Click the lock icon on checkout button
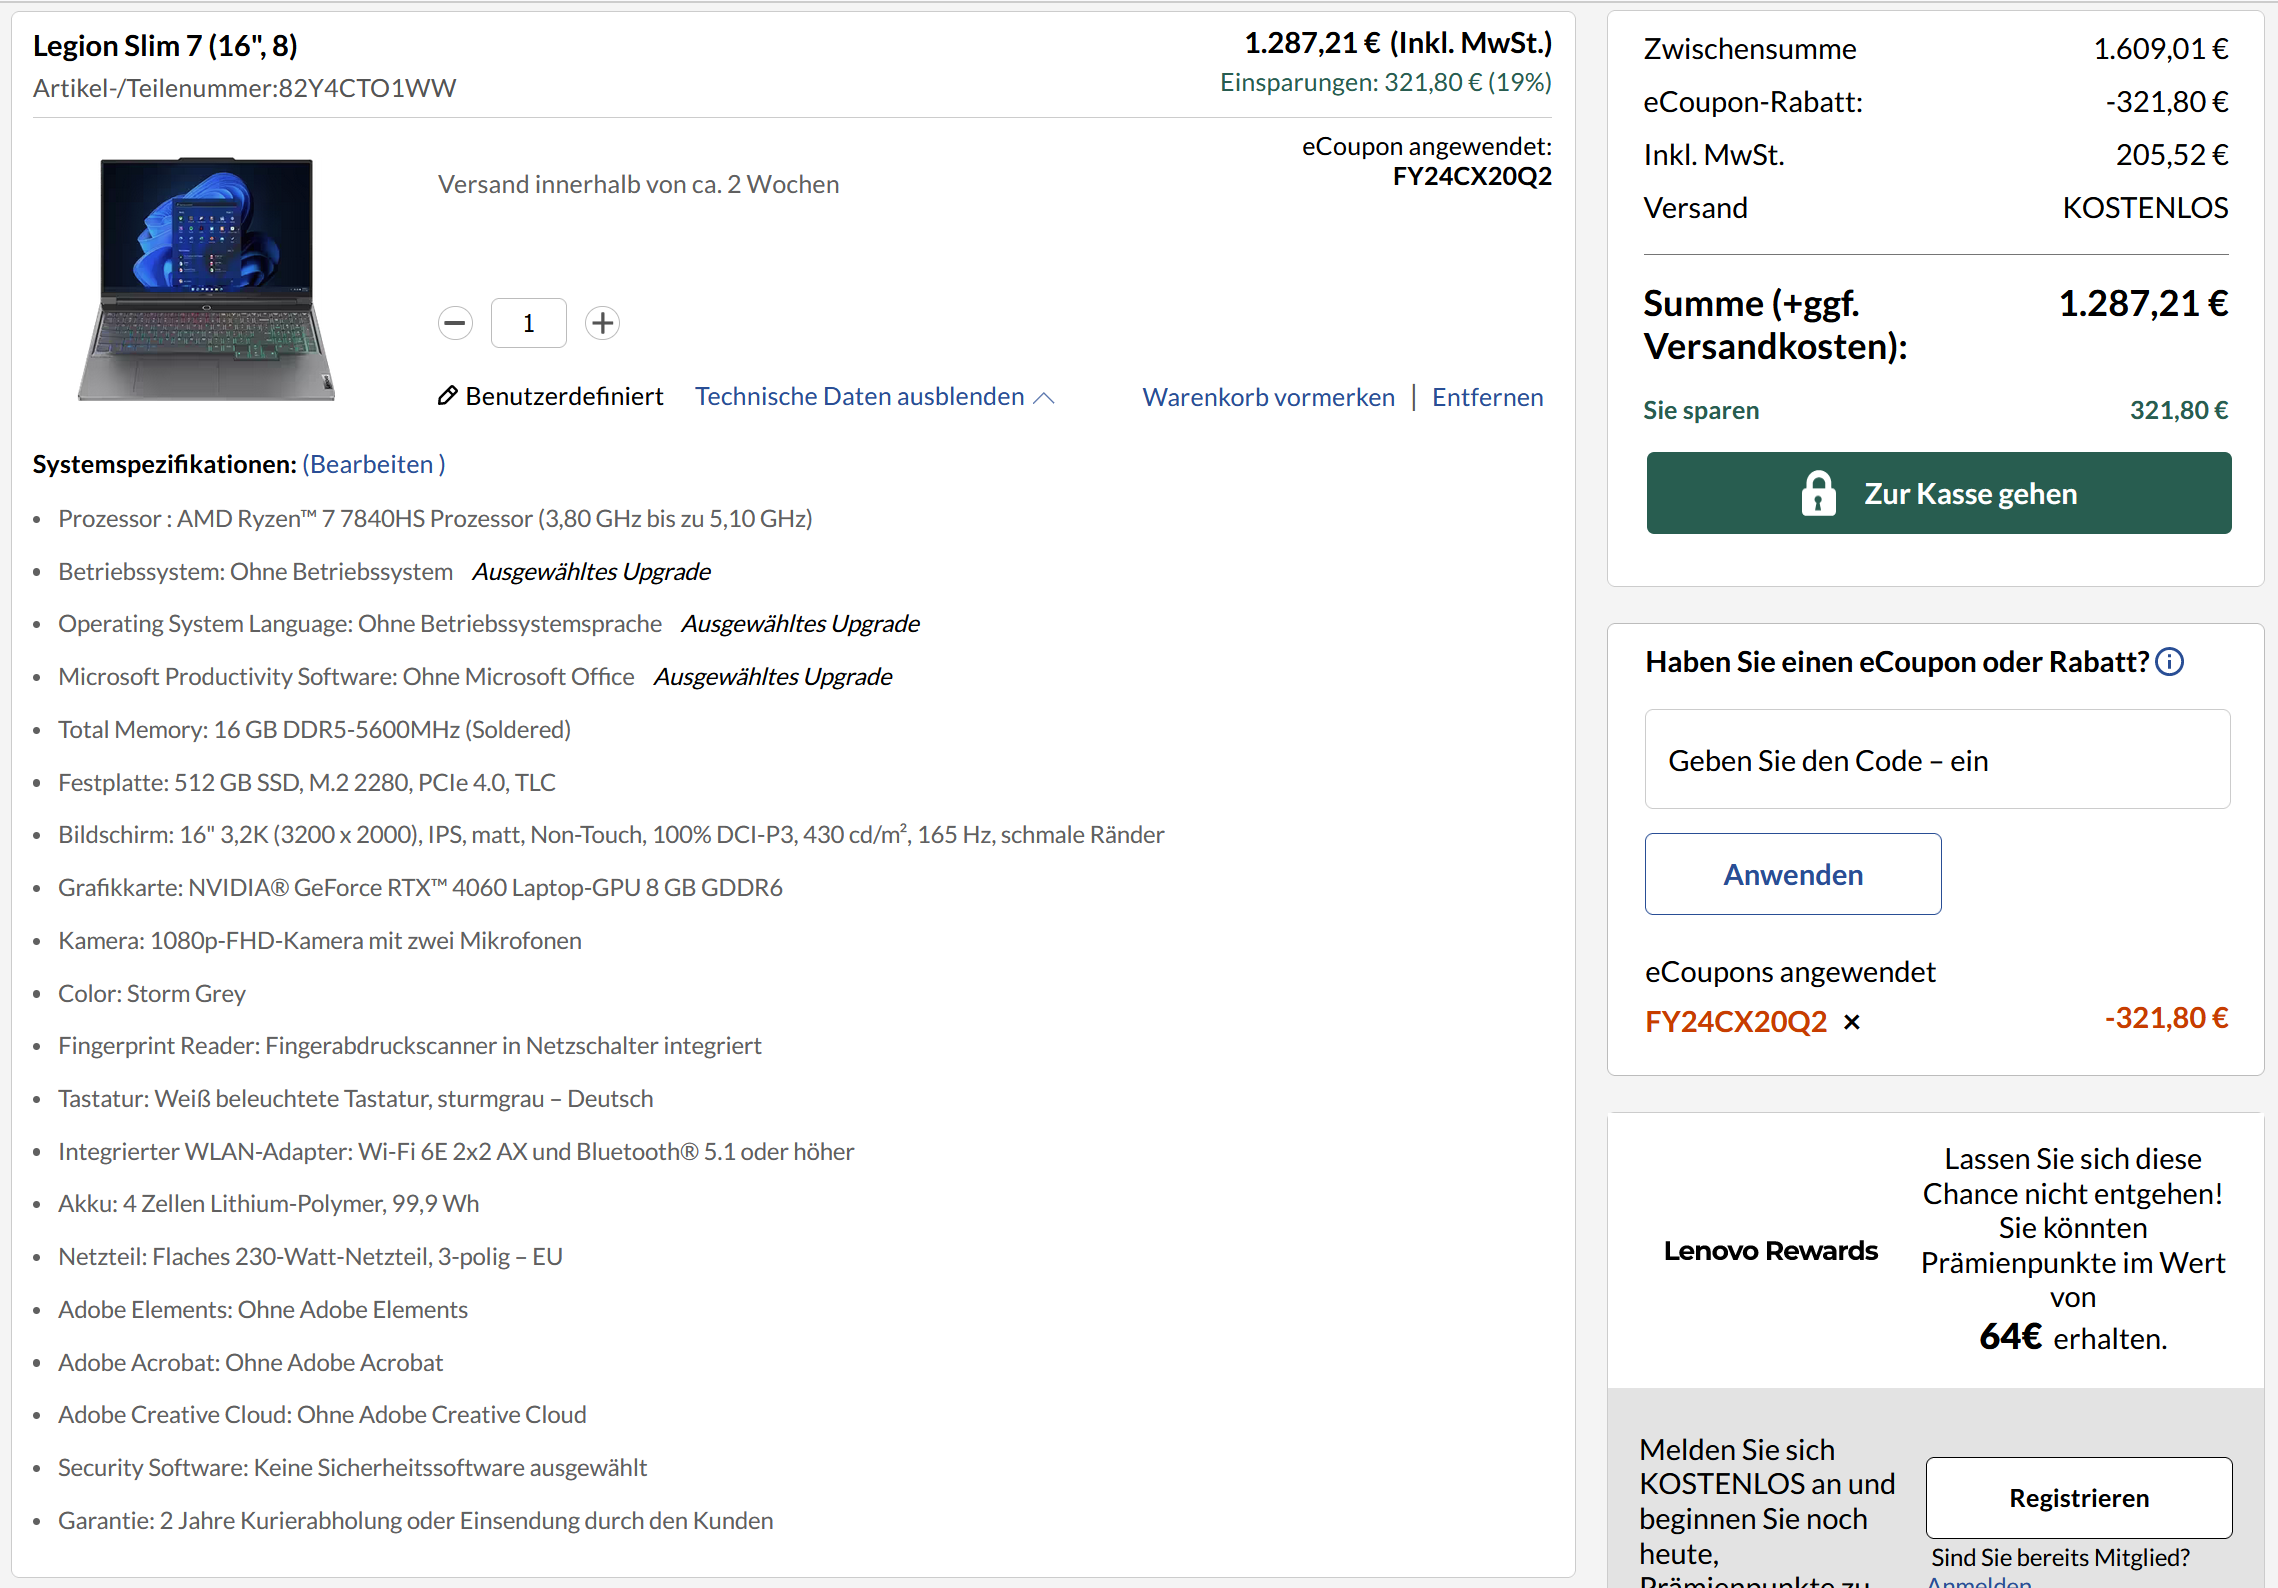2278x1588 pixels. [1818, 492]
